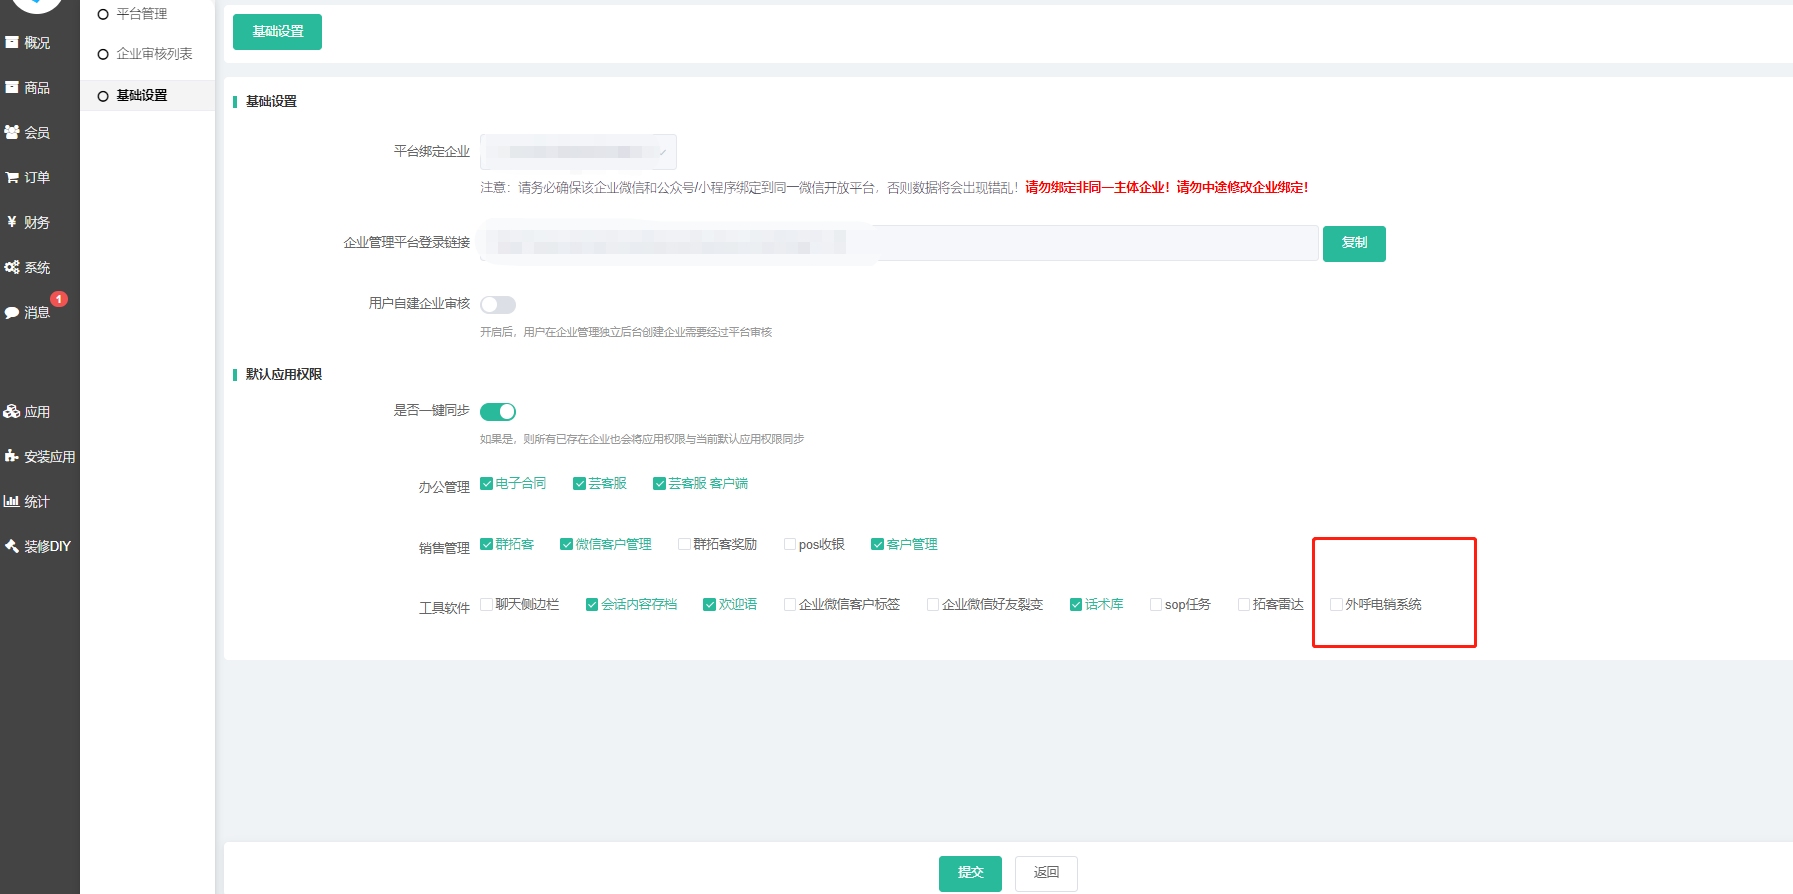Tick the pos收银 checkbox

pos(790,544)
